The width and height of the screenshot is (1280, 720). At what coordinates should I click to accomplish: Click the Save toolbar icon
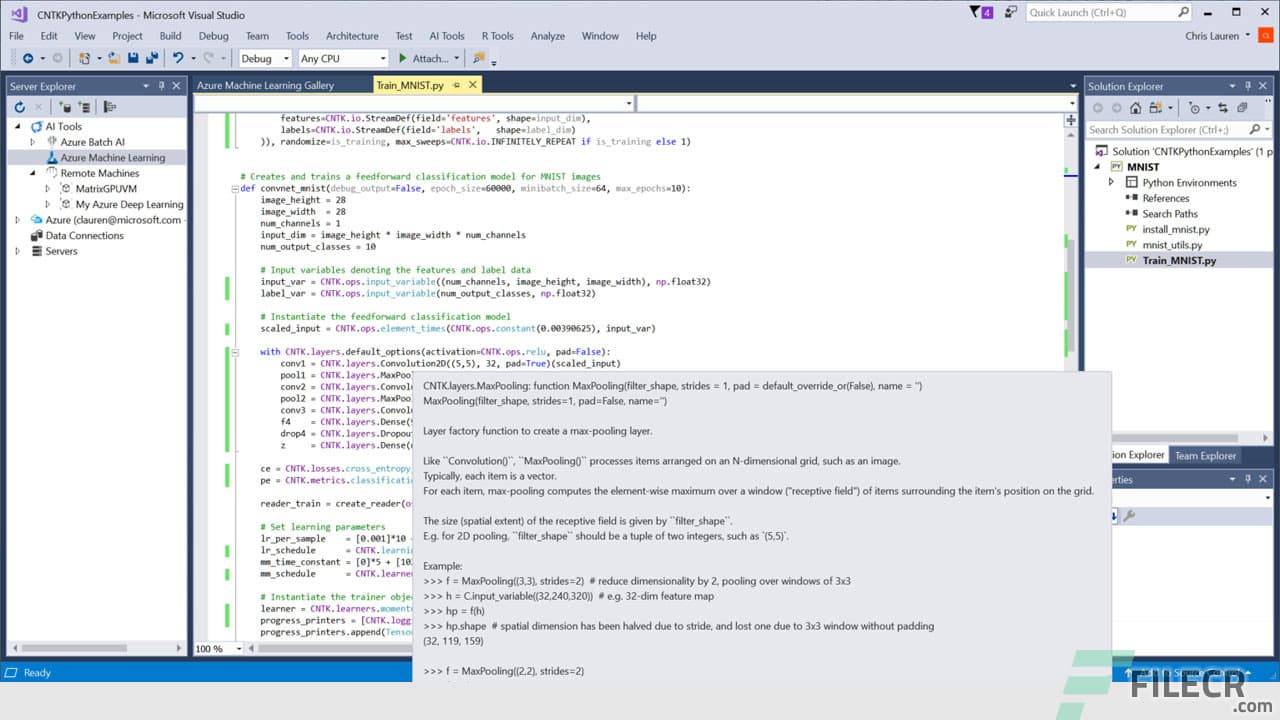point(133,57)
